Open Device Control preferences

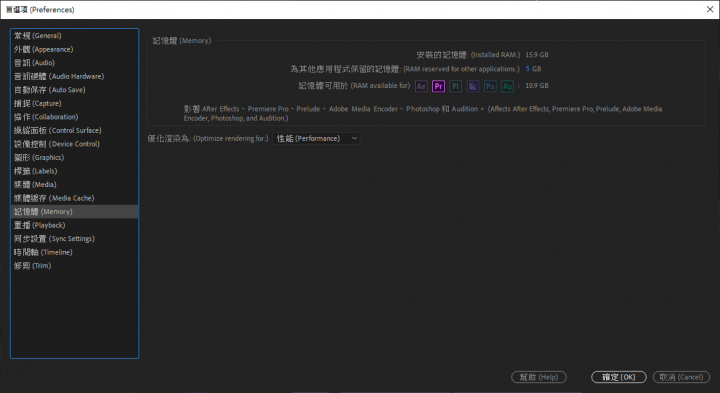pyautogui.click(x=74, y=144)
